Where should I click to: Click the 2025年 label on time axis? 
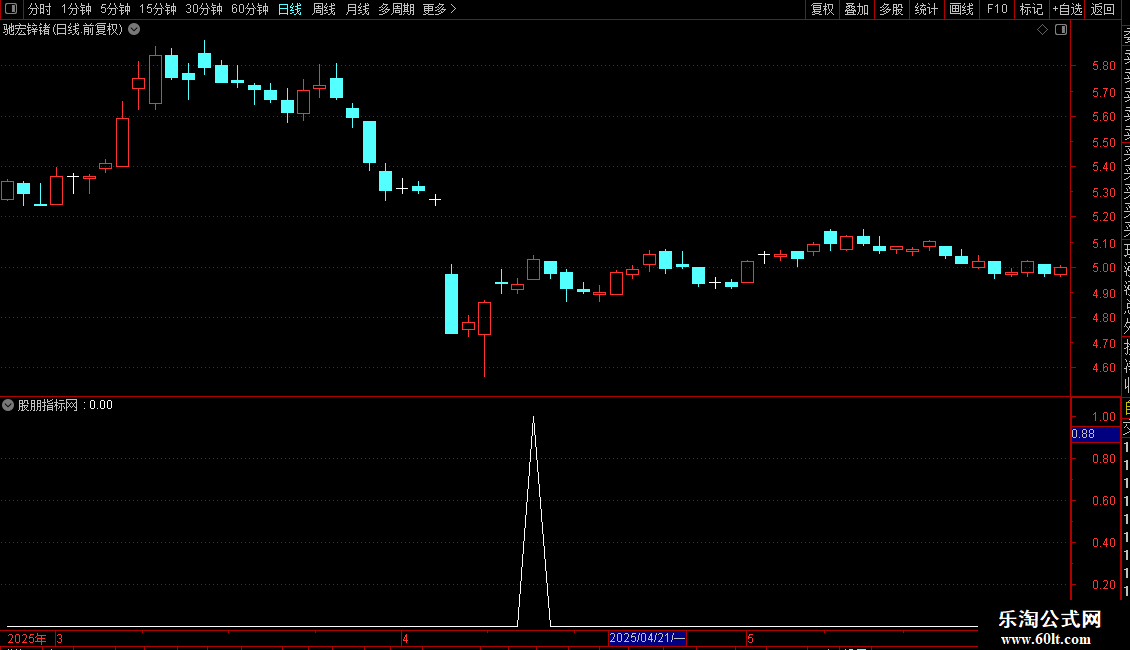click(x=27, y=638)
